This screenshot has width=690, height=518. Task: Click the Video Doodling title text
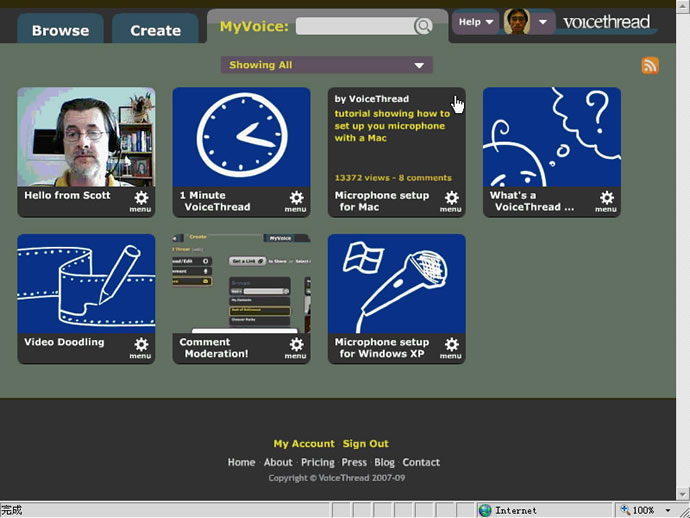pos(64,342)
